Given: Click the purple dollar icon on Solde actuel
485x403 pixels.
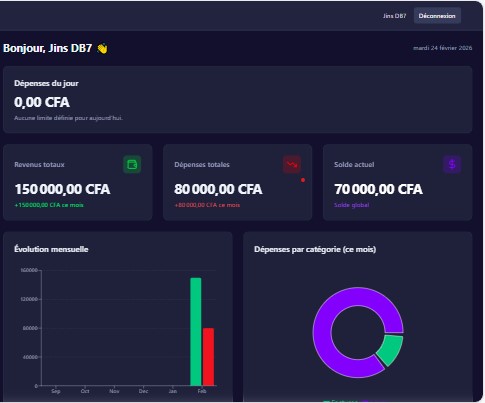Looking at the screenshot, I should coord(452,164).
